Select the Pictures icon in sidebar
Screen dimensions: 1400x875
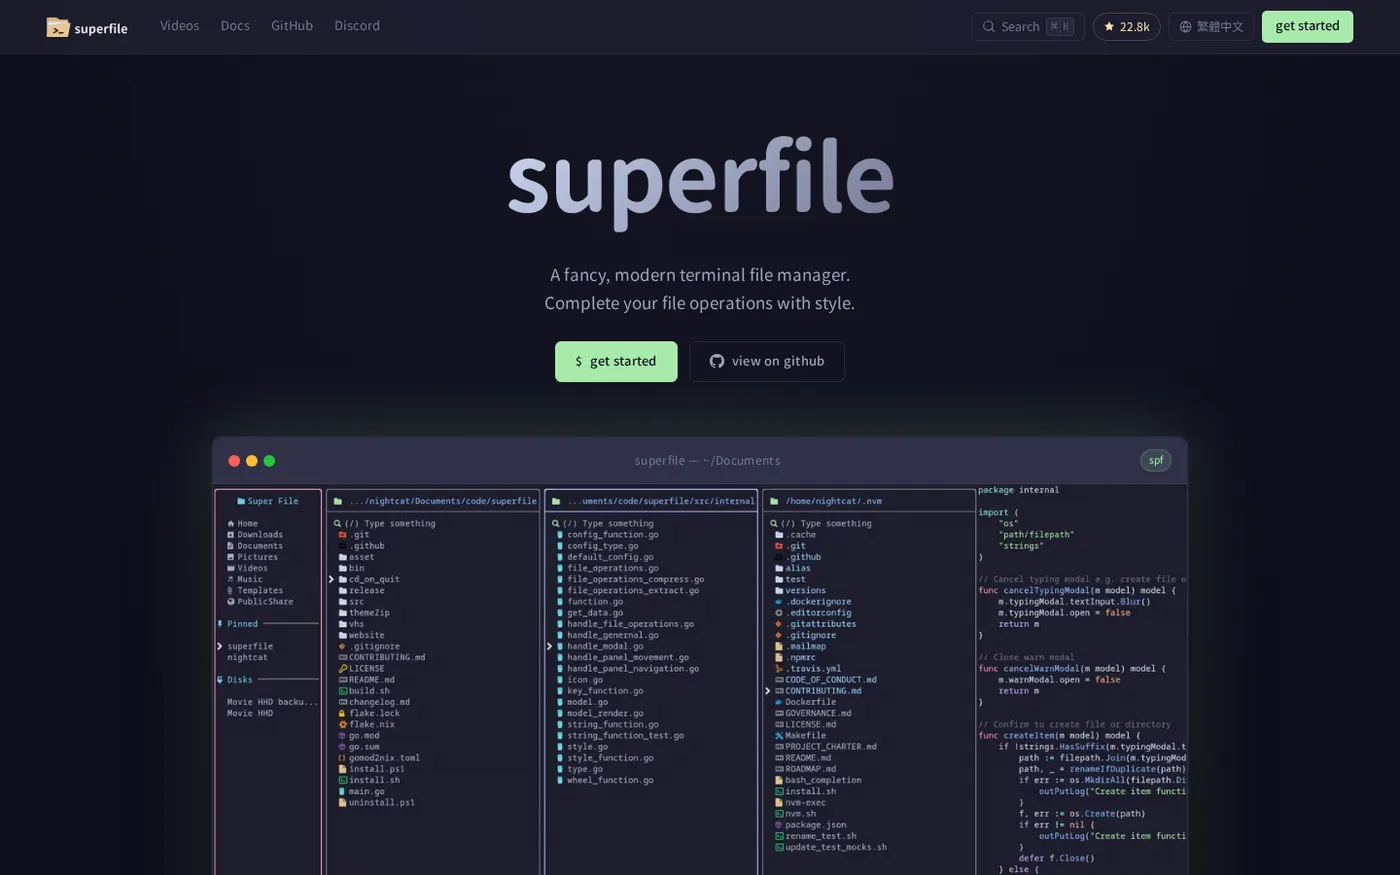231,557
